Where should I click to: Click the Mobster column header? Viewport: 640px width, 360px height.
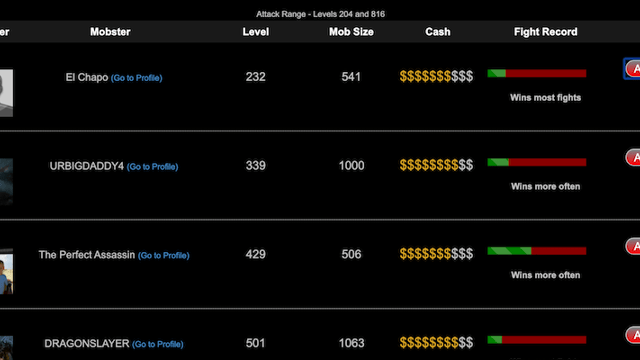[x=110, y=32]
